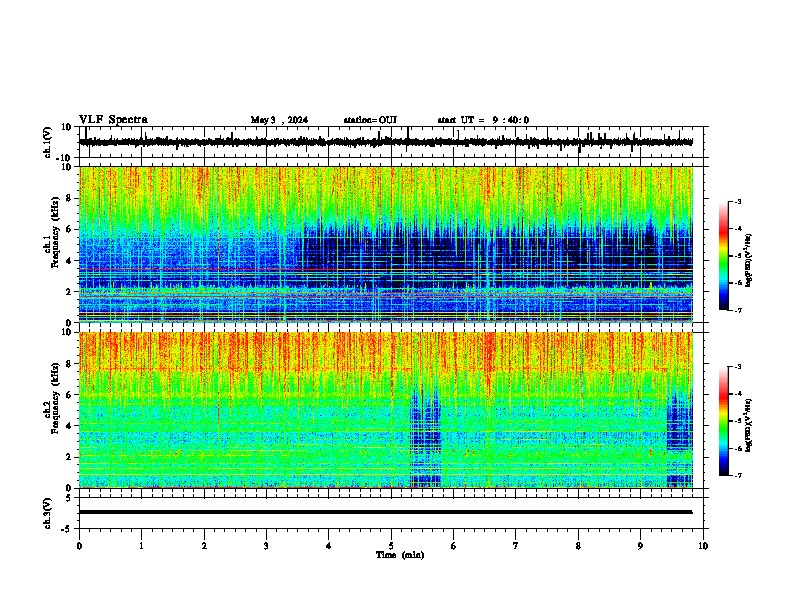Click the ch.2 spectrogram panel
Screen dimensions: 792x612
pos(386,410)
